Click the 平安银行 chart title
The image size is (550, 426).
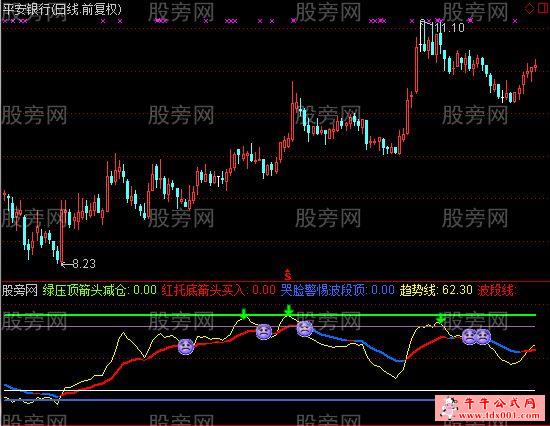click(62, 9)
